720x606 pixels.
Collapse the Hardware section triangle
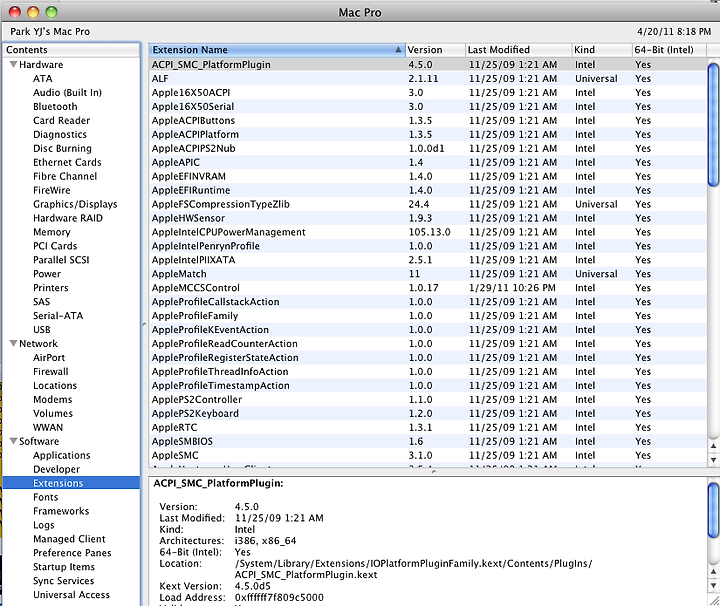pos(13,64)
